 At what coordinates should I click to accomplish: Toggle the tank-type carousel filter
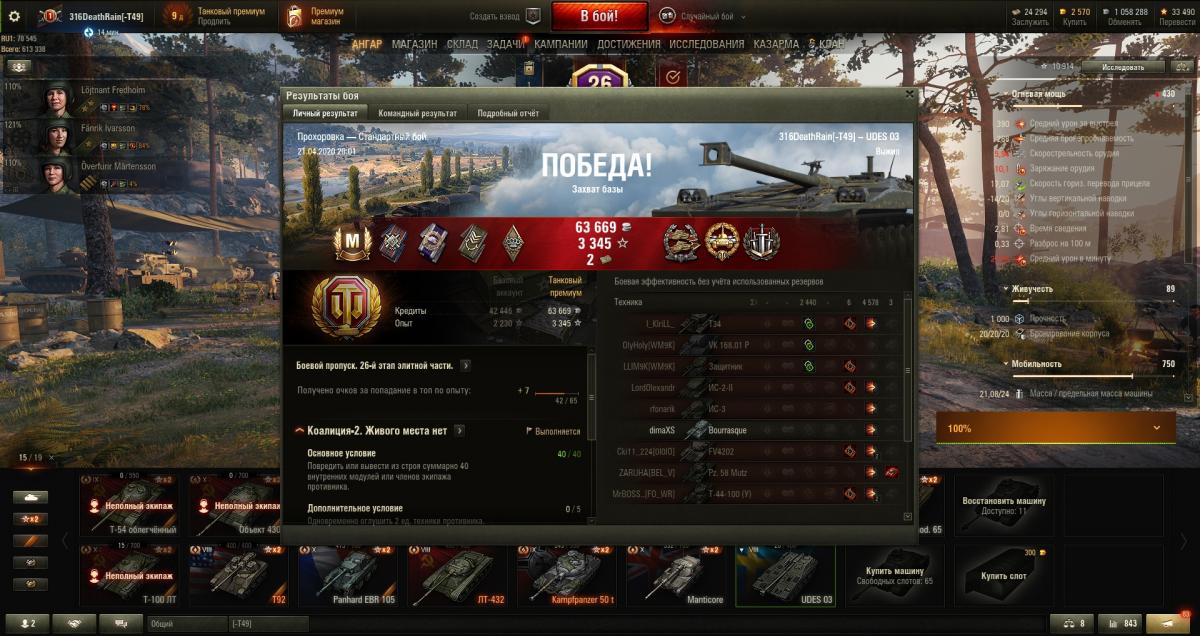pyautogui.click(x=30, y=497)
